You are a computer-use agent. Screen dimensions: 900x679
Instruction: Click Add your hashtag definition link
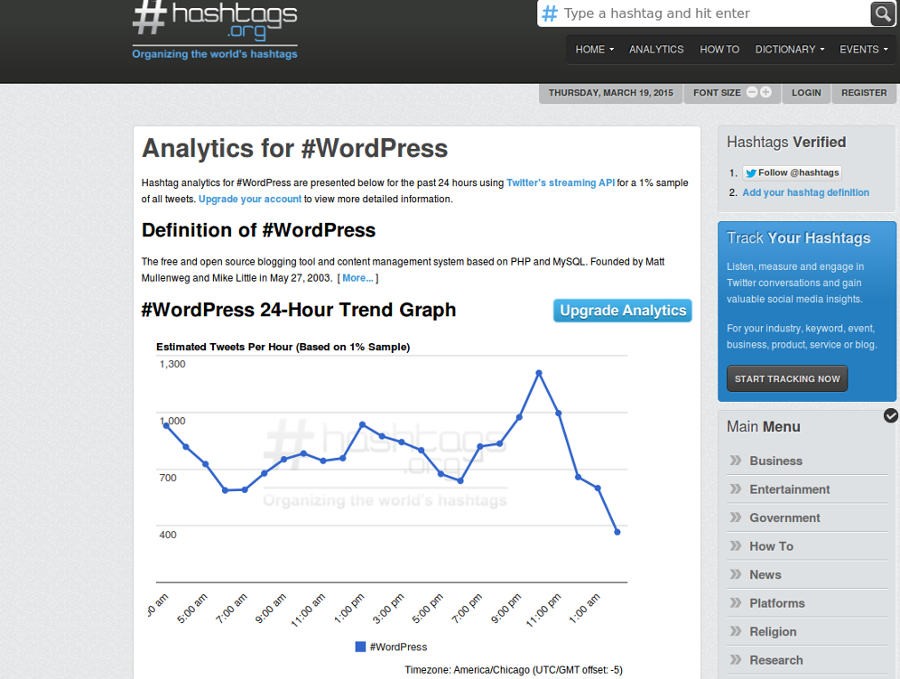(806, 192)
